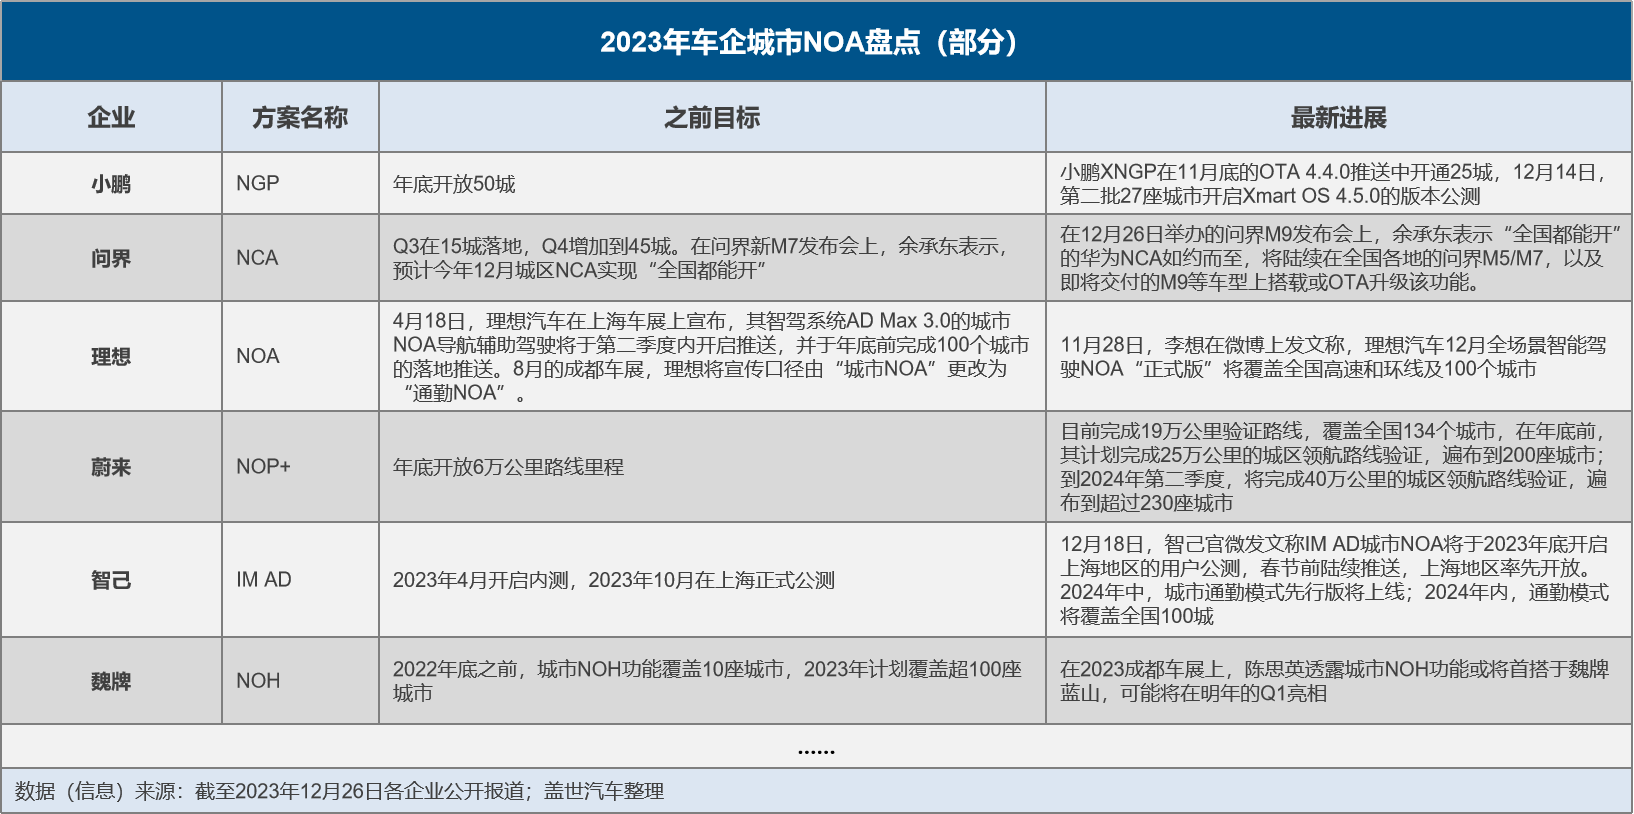Click the '蔚来' company cell
The width and height of the screenshot is (1634, 814).
(x=111, y=467)
